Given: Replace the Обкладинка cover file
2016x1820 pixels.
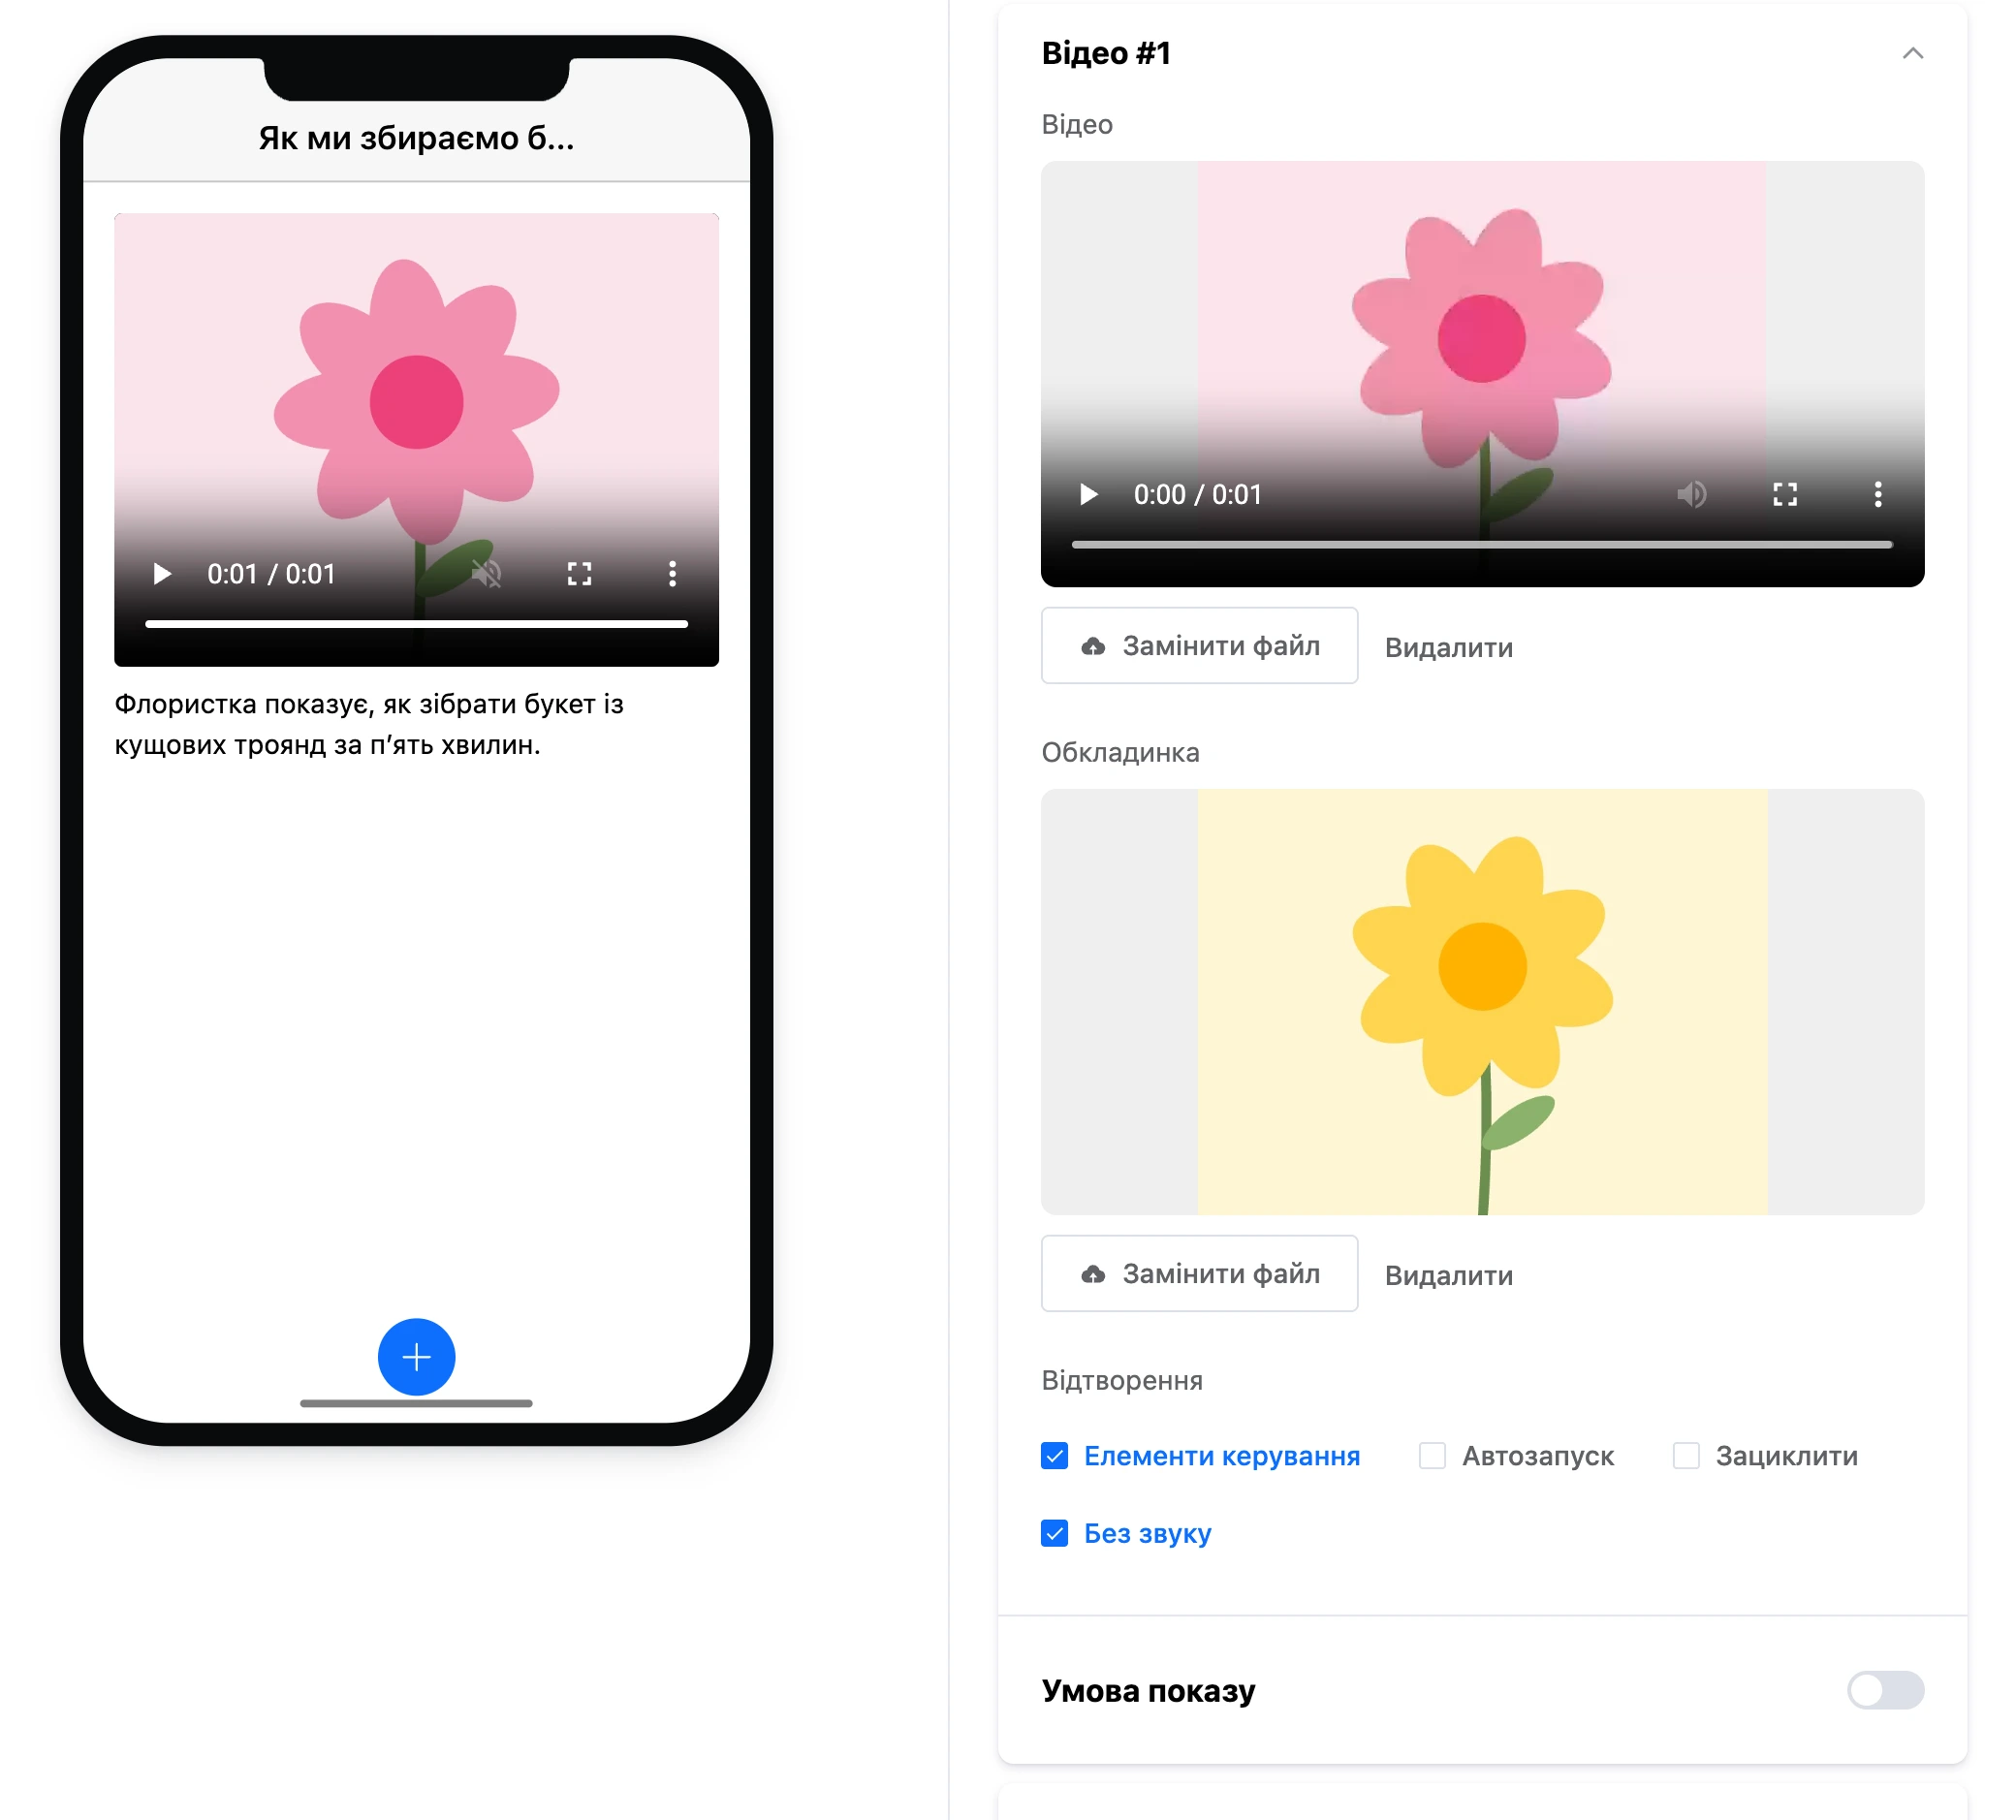Looking at the screenshot, I should coord(1200,1274).
